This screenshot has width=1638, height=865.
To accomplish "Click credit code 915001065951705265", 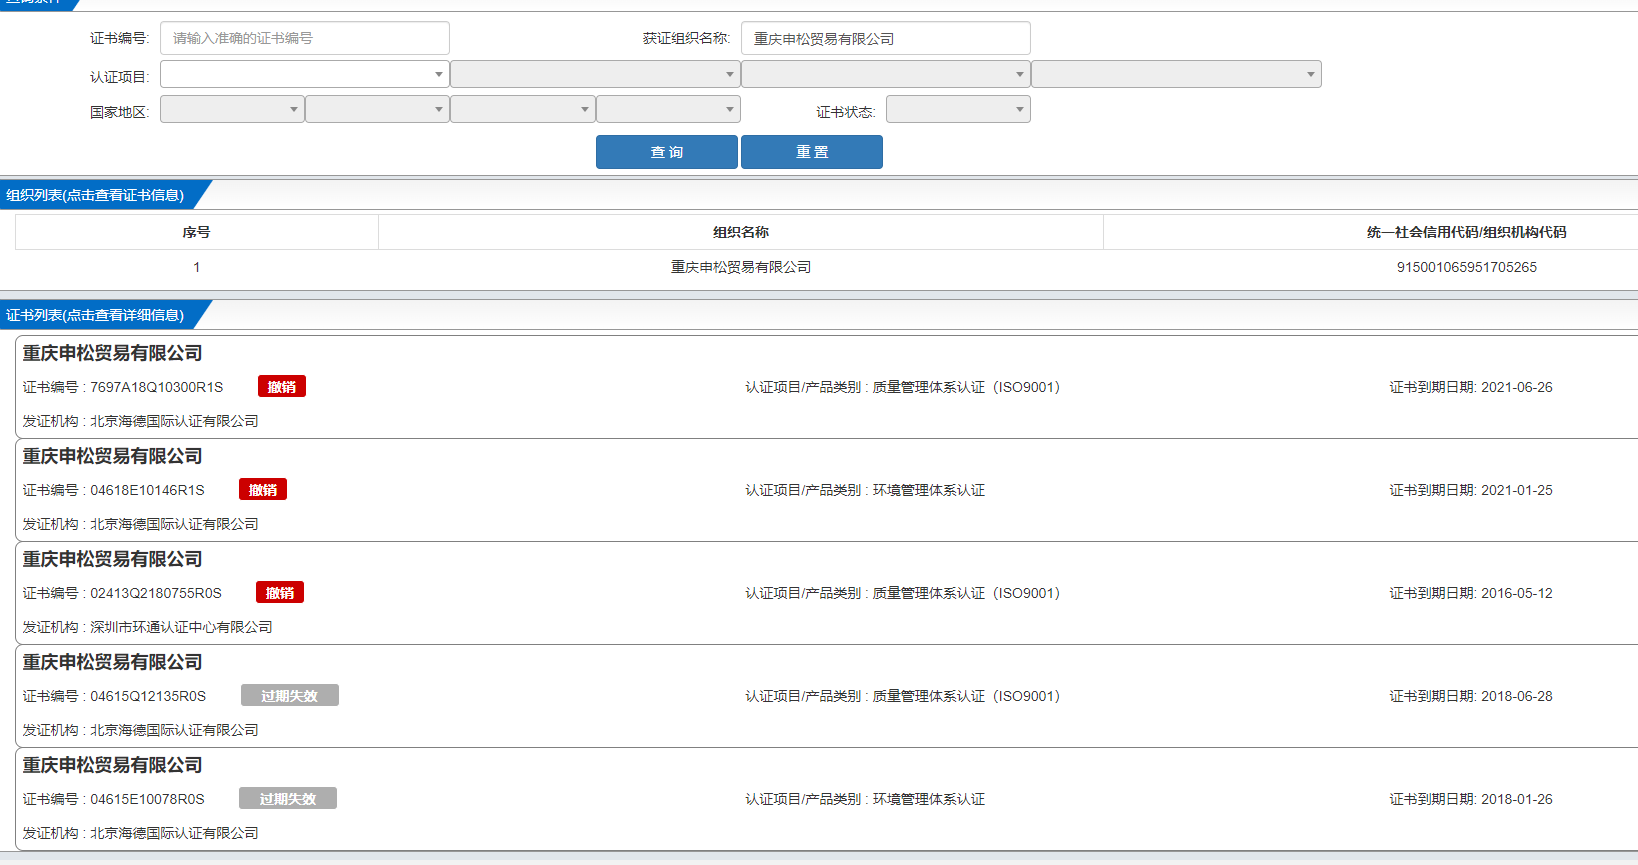I will click(1466, 267).
